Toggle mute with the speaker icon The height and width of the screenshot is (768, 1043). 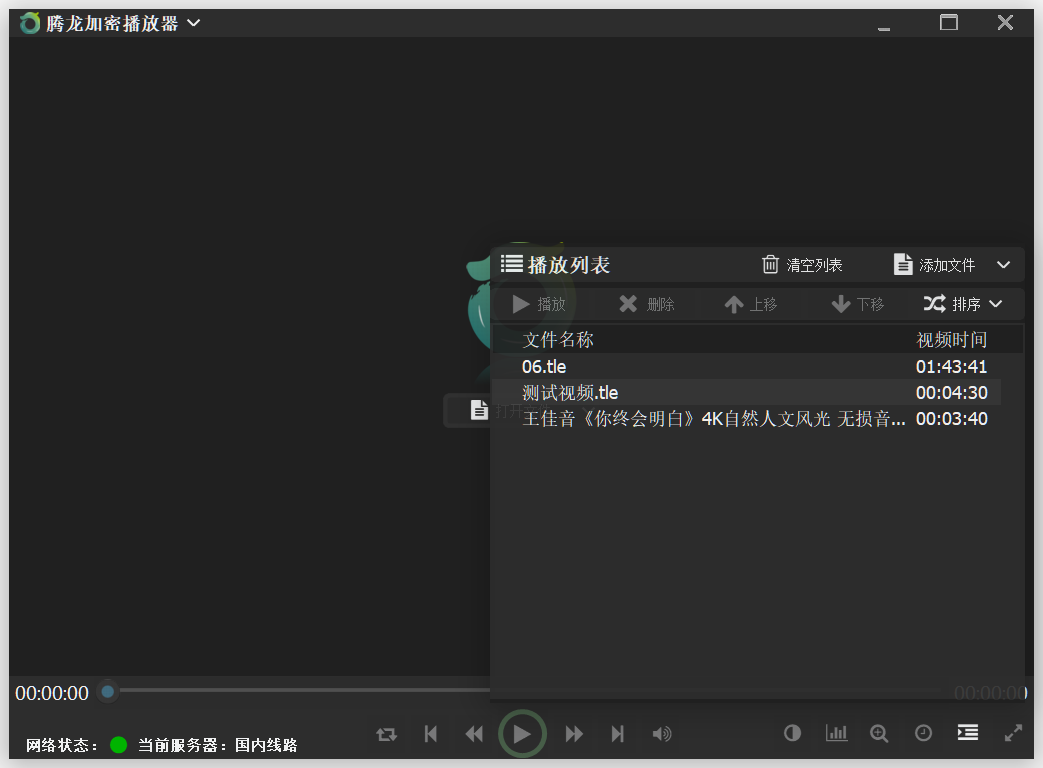662,733
